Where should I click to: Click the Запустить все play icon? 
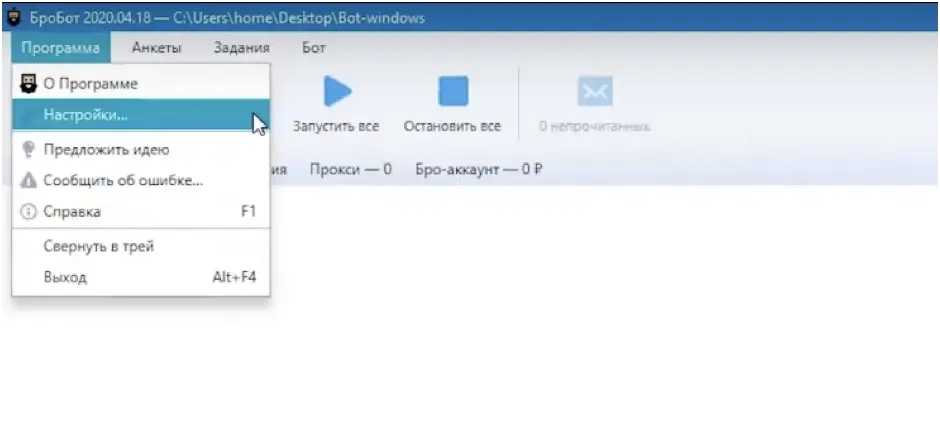pos(337,92)
